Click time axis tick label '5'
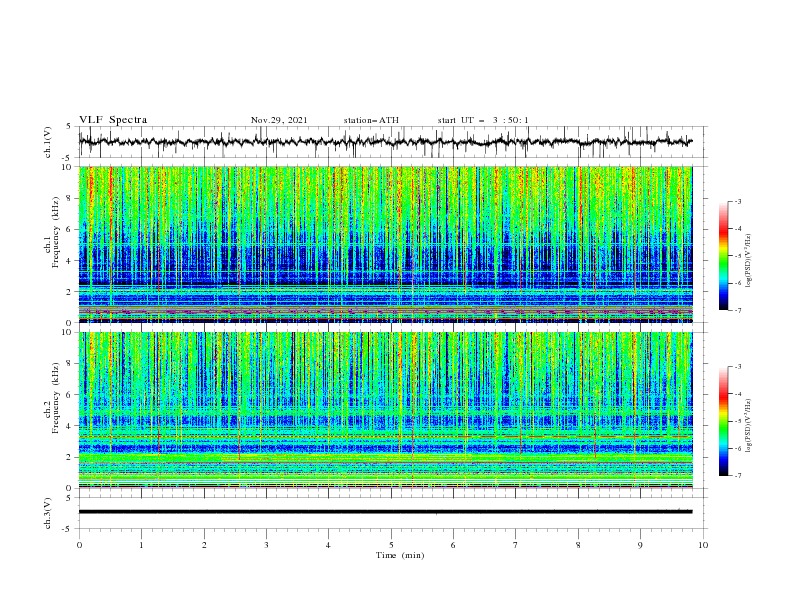Viewport: 792px width, 612px height. pyautogui.click(x=391, y=545)
